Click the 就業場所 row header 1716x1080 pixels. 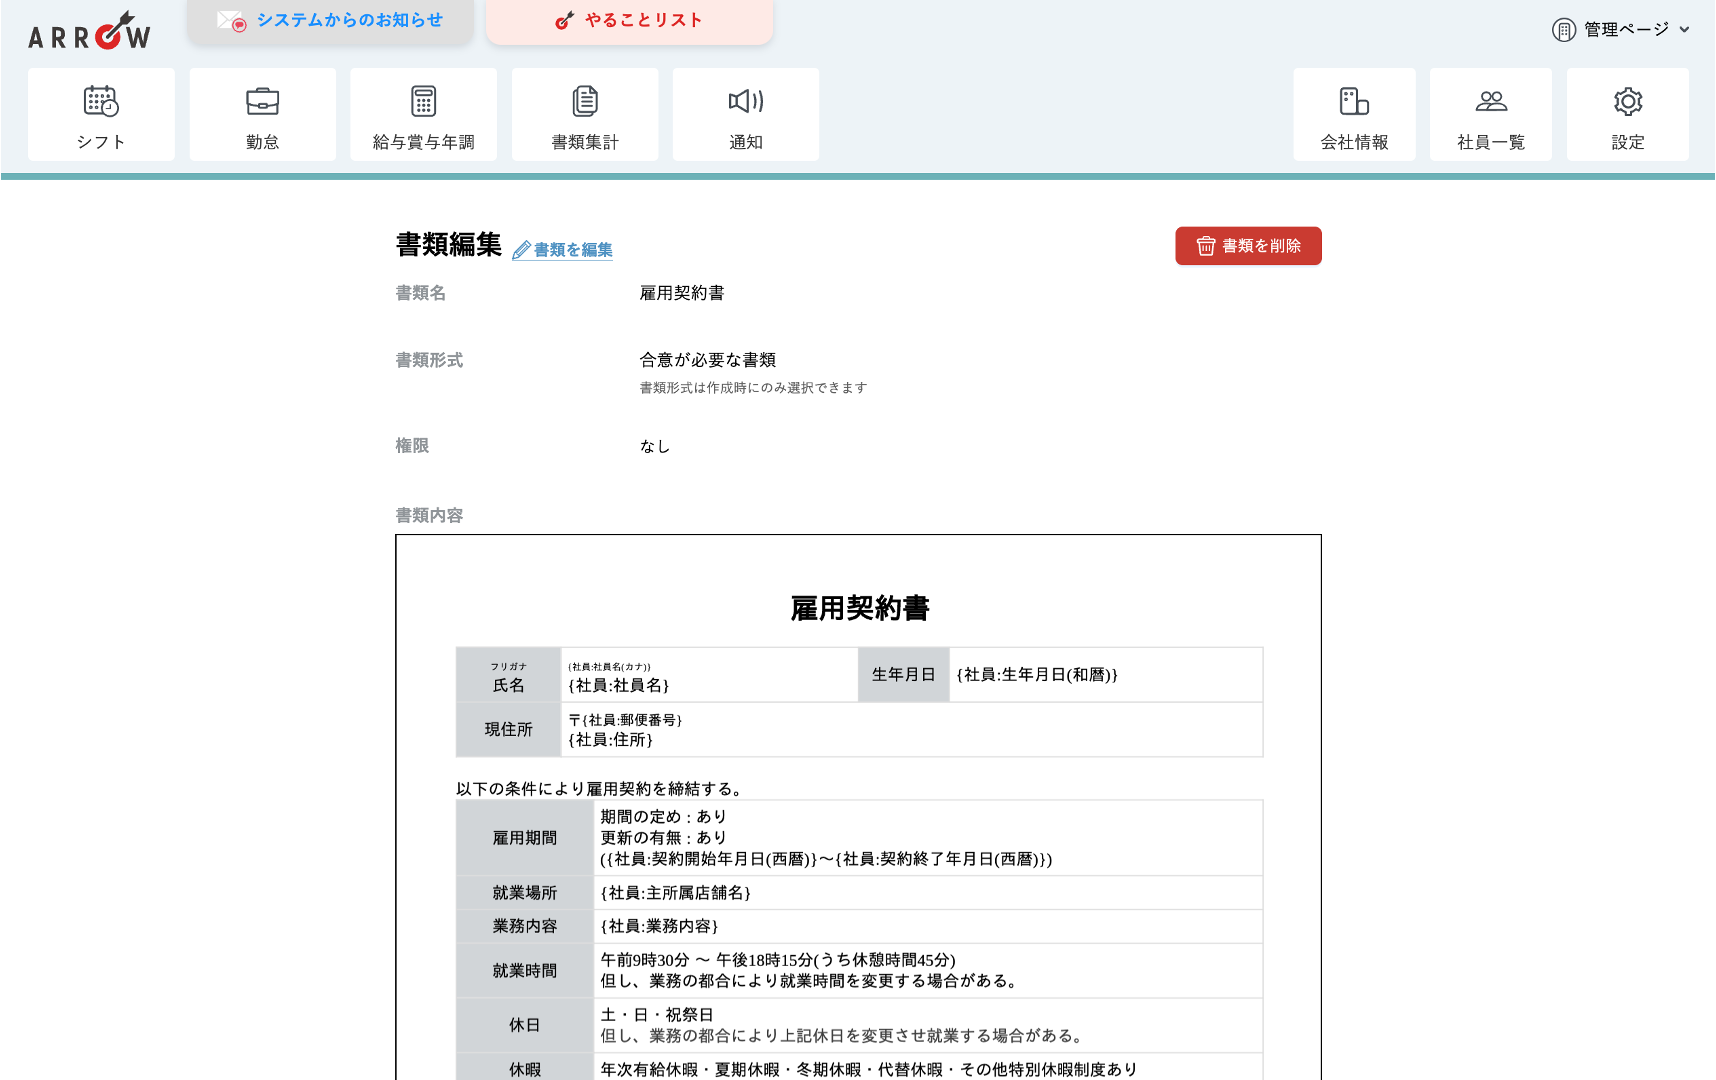525,893
